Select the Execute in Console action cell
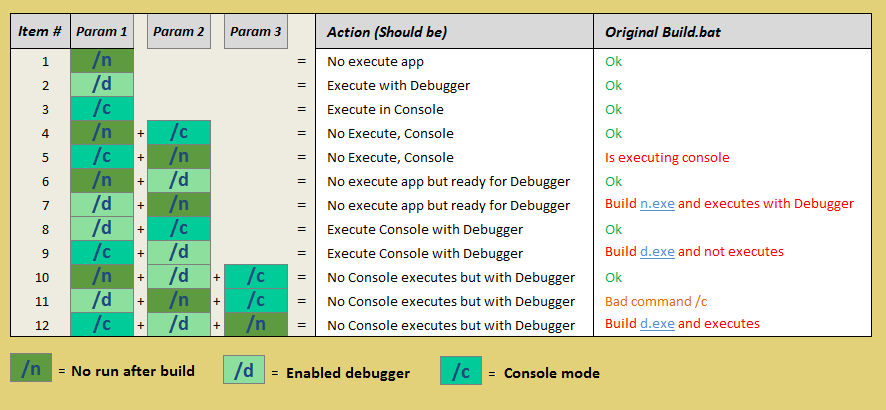The height and width of the screenshot is (410, 886). tap(385, 109)
